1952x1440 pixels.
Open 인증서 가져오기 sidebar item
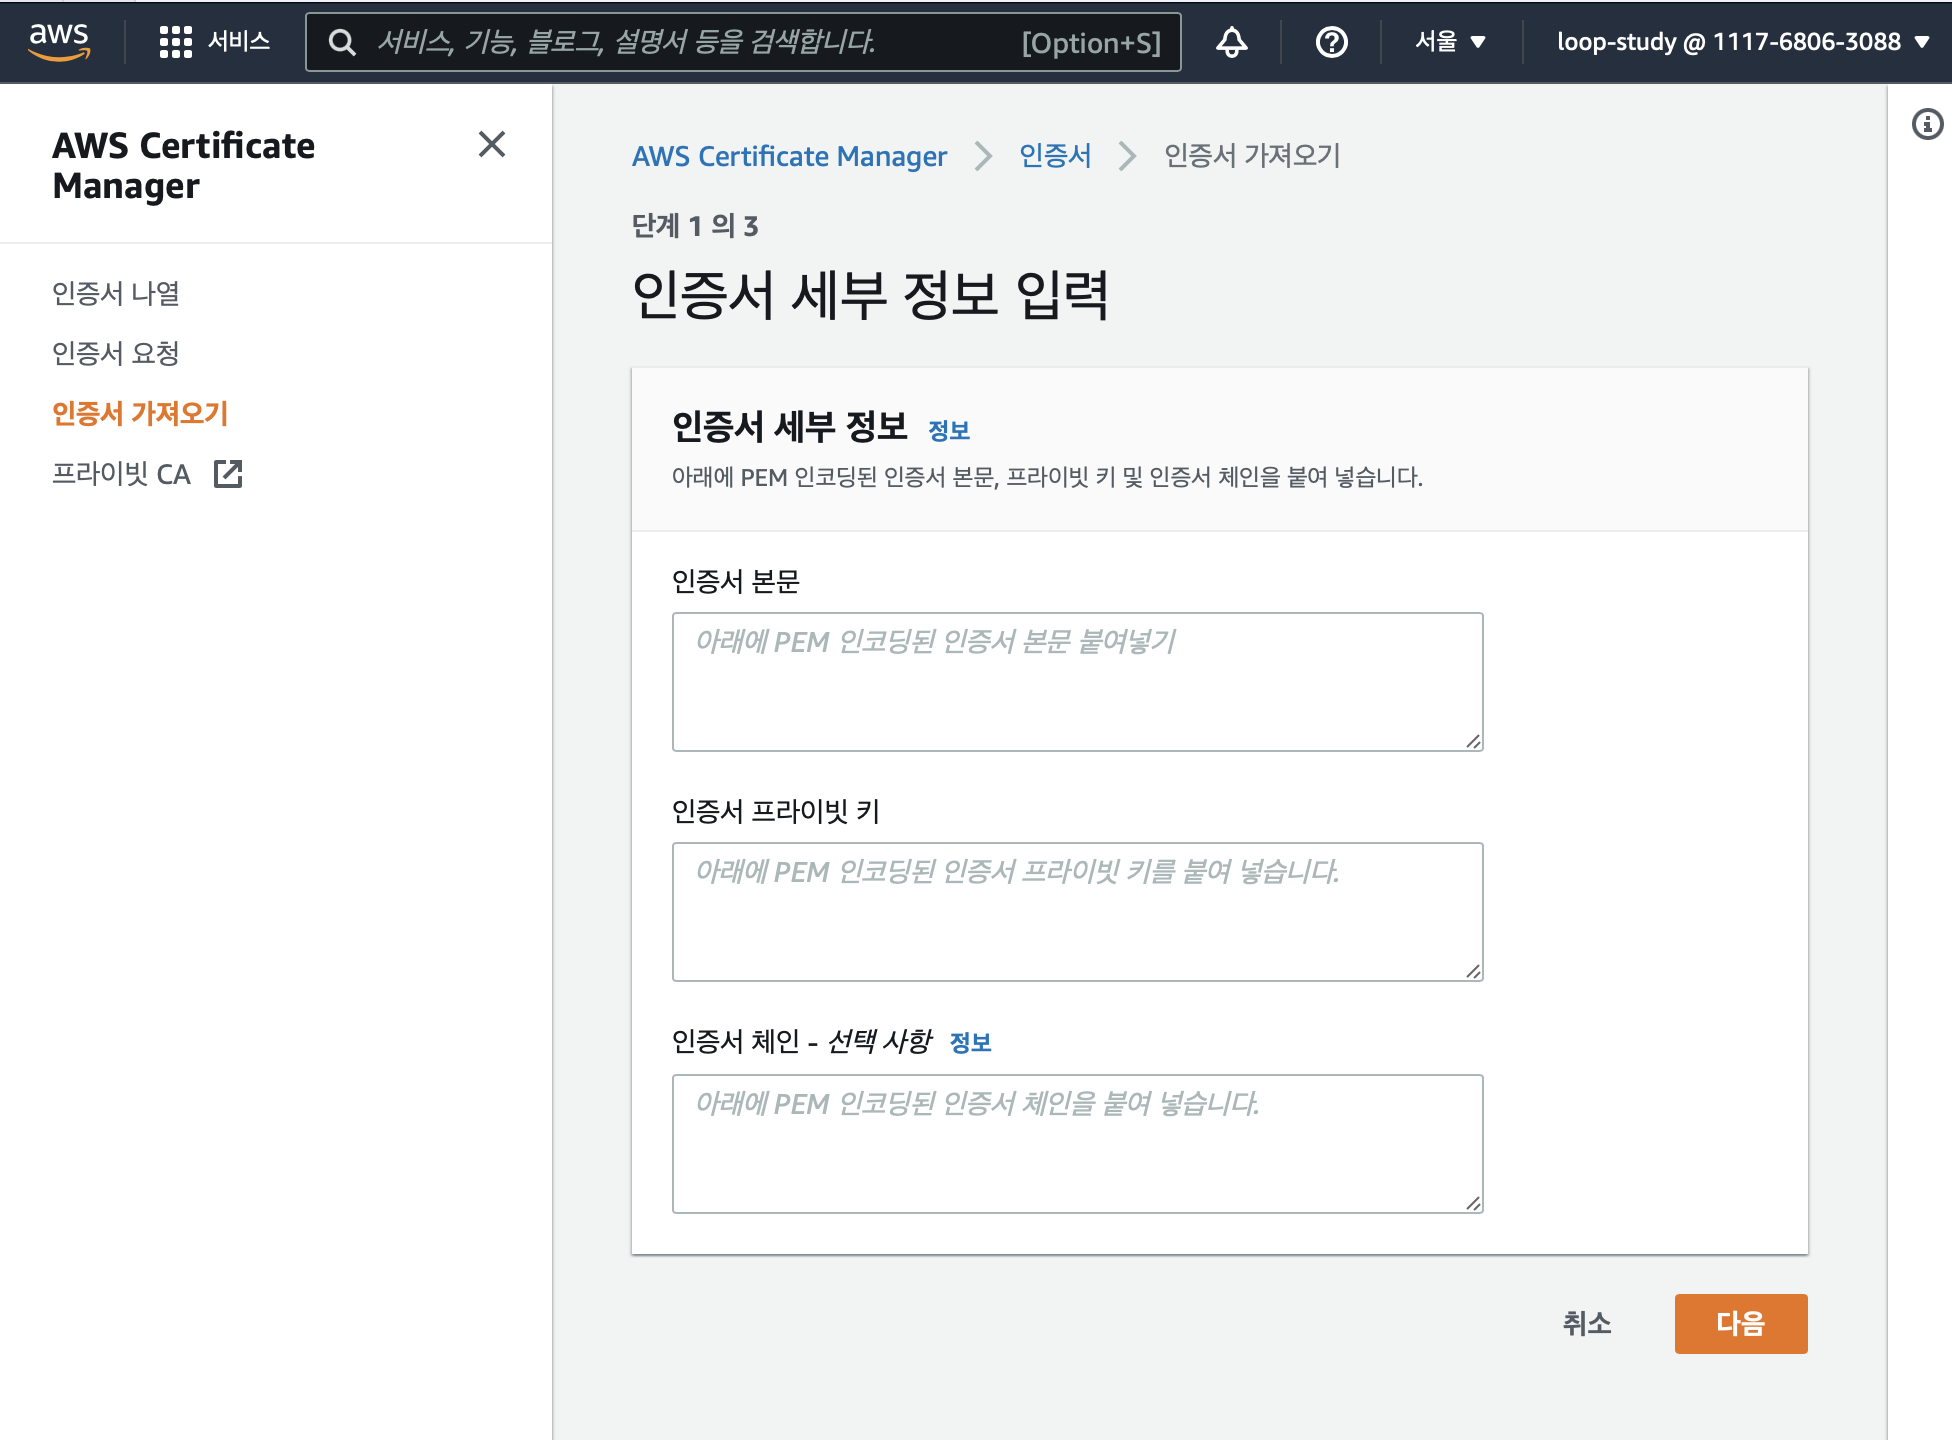click(x=140, y=413)
